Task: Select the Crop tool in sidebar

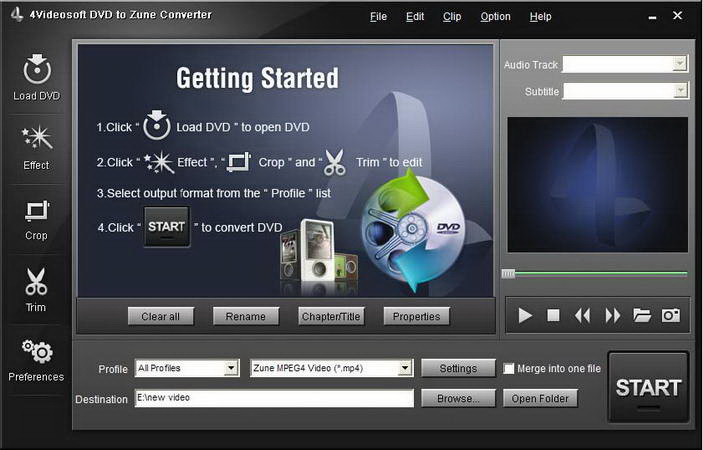Action: [x=36, y=220]
